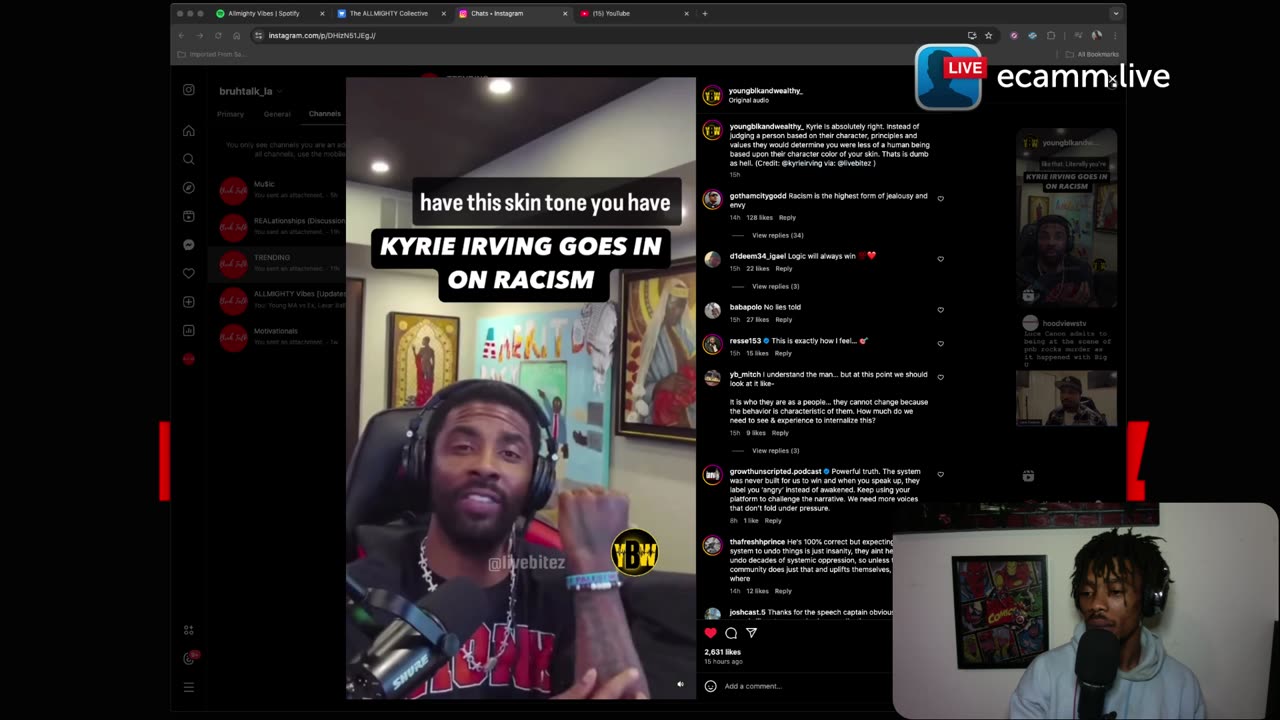Click the address bar URL
The height and width of the screenshot is (720, 1280).
pyautogui.click(x=322, y=35)
